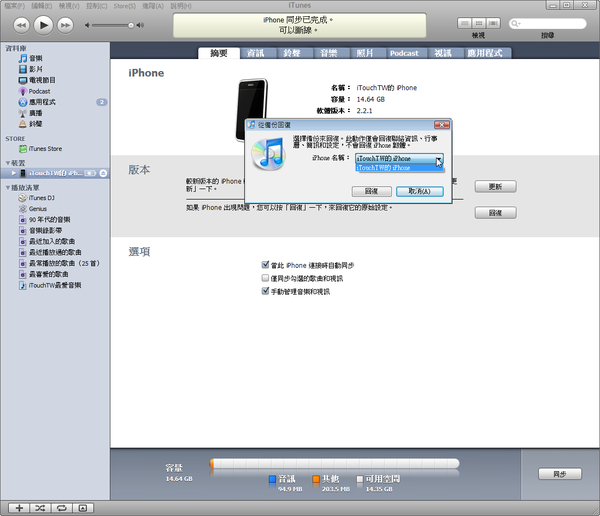The height and width of the screenshot is (516, 600).
Task: Toggle the repeat button
Action: pyautogui.click(x=62, y=508)
